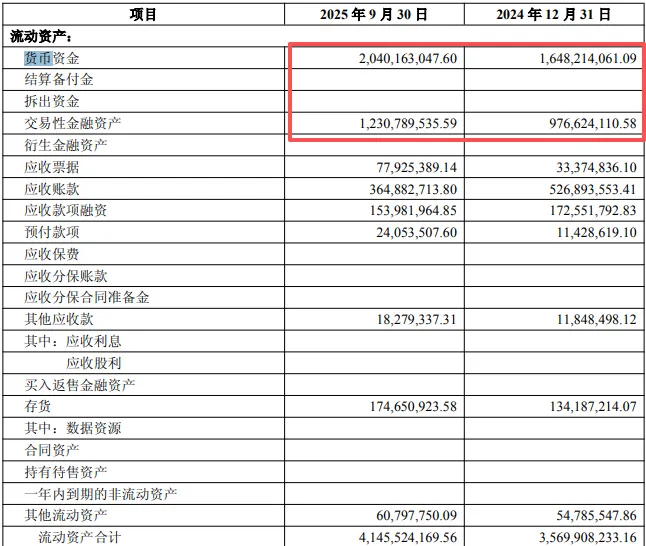
Task: Select value 1,648,214,061.09
Action: pyautogui.click(x=588, y=59)
